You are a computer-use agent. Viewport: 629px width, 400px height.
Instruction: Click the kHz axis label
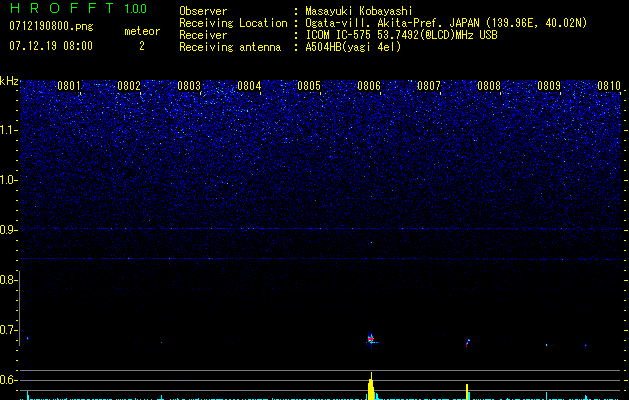tap(9, 81)
